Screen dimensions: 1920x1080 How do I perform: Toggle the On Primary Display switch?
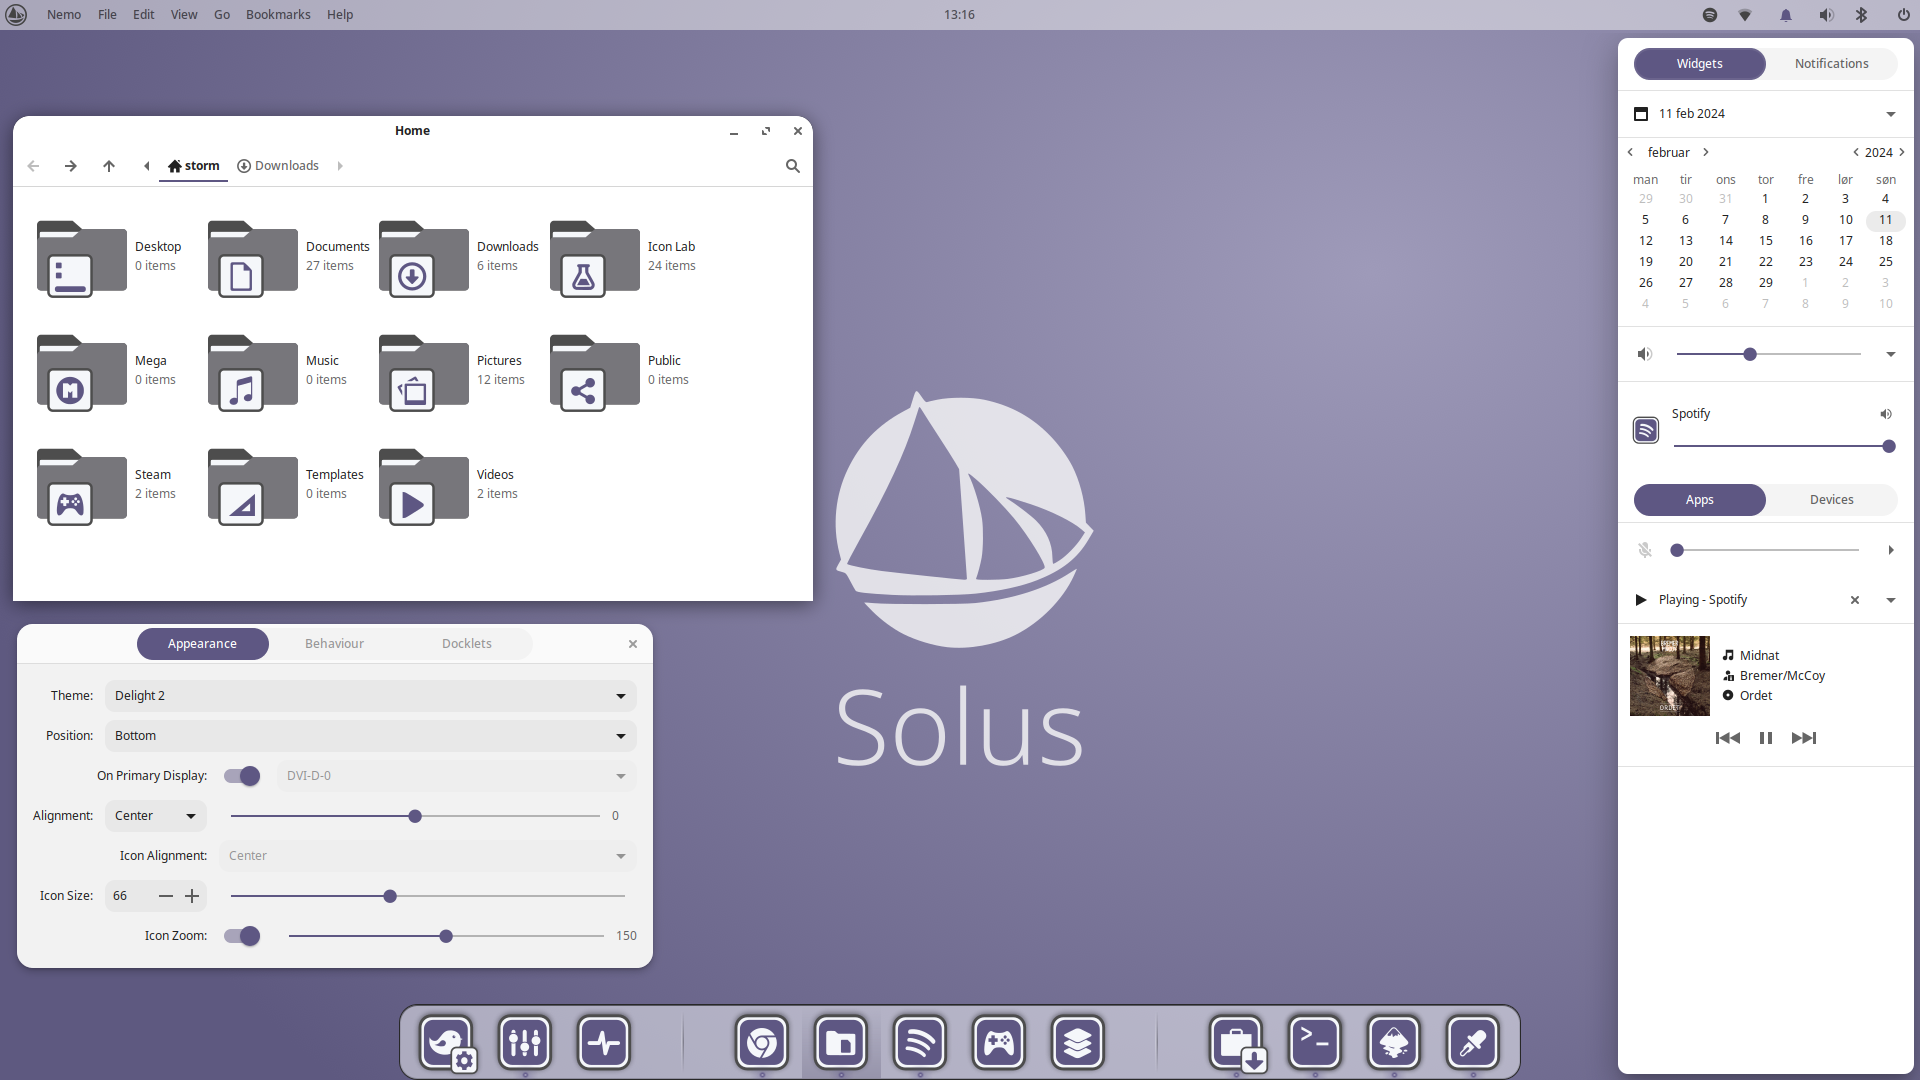coord(241,775)
